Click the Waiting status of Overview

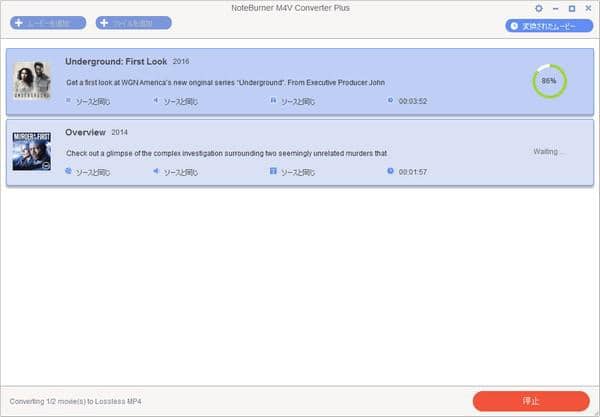point(549,152)
